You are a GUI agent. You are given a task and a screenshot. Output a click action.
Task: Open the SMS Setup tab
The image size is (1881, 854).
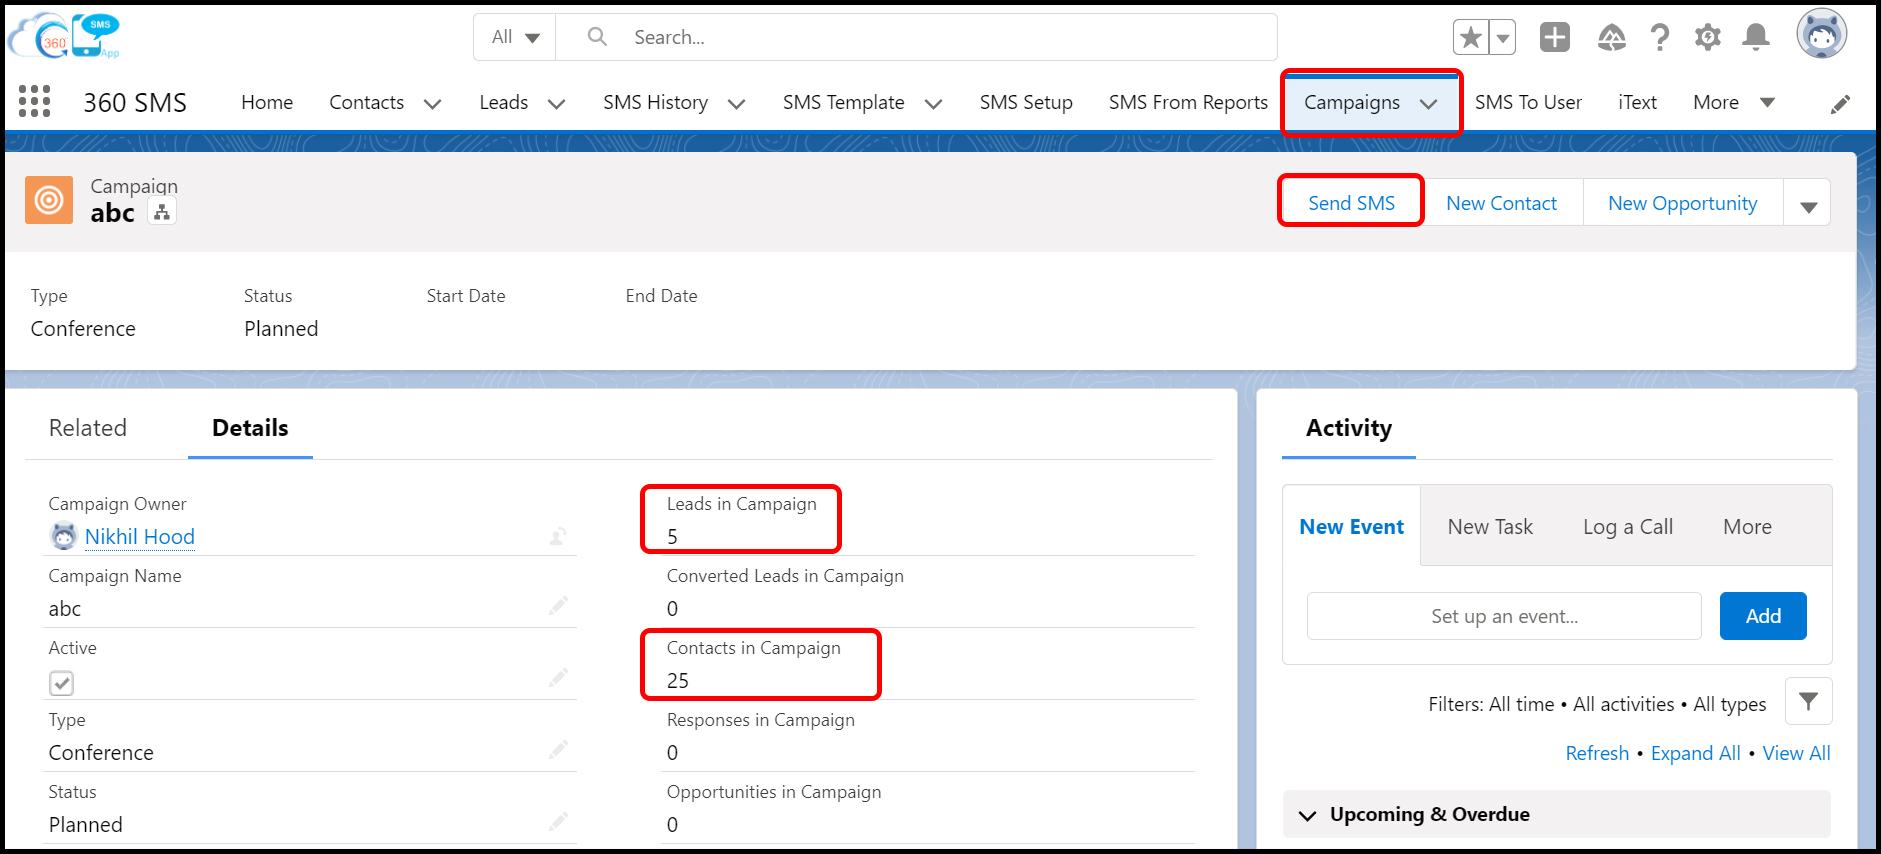coord(1026,102)
